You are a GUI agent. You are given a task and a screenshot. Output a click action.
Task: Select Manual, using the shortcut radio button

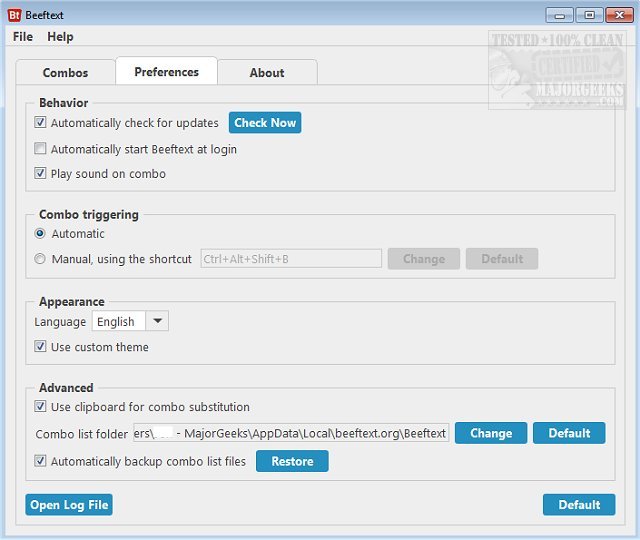coord(40,259)
